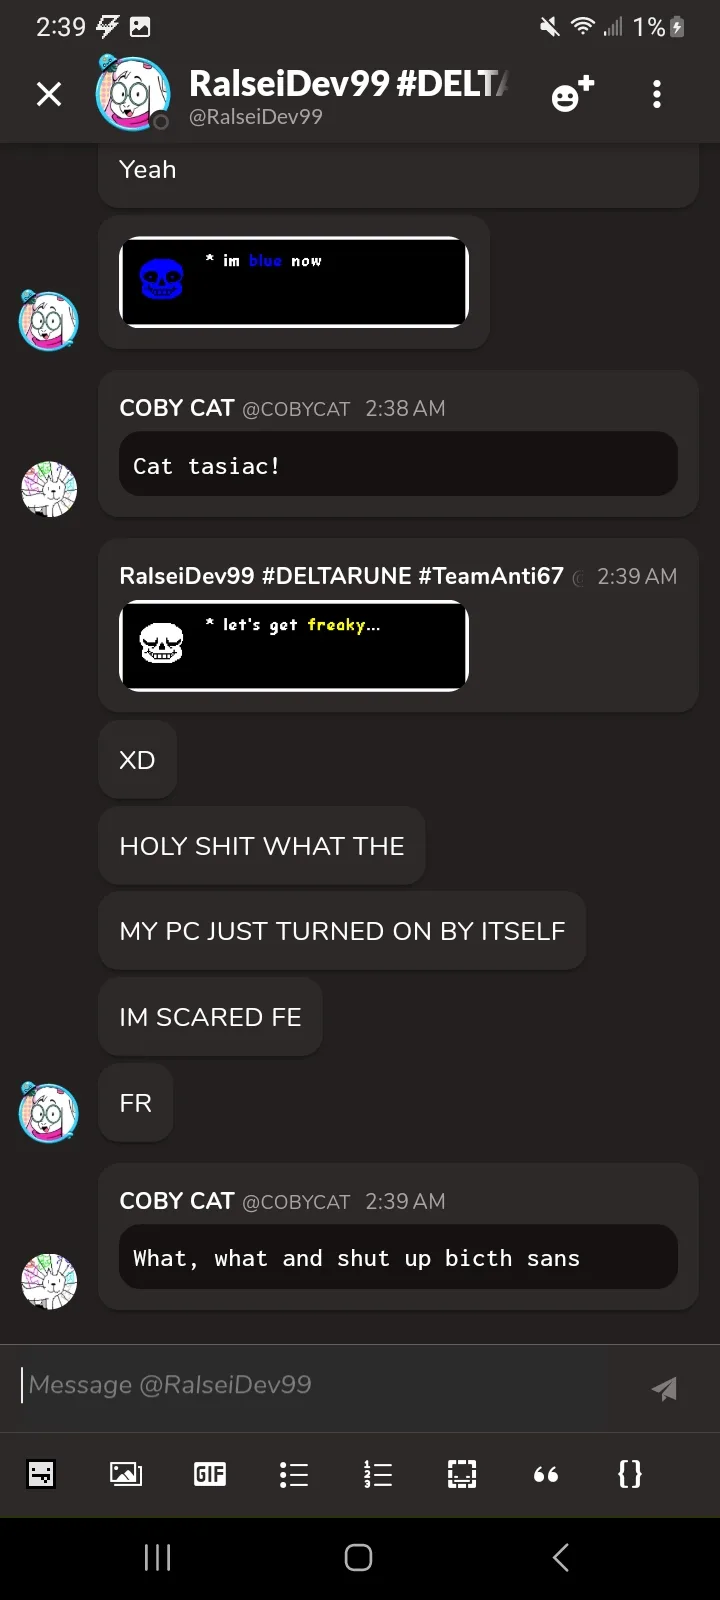The image size is (720, 1600).
Task: Open the add reaction emoji icon
Action: click(572, 94)
